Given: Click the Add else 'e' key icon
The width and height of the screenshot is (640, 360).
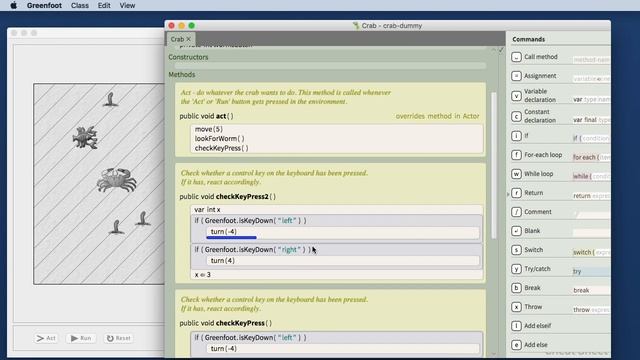Looking at the screenshot, I should click(516, 345).
